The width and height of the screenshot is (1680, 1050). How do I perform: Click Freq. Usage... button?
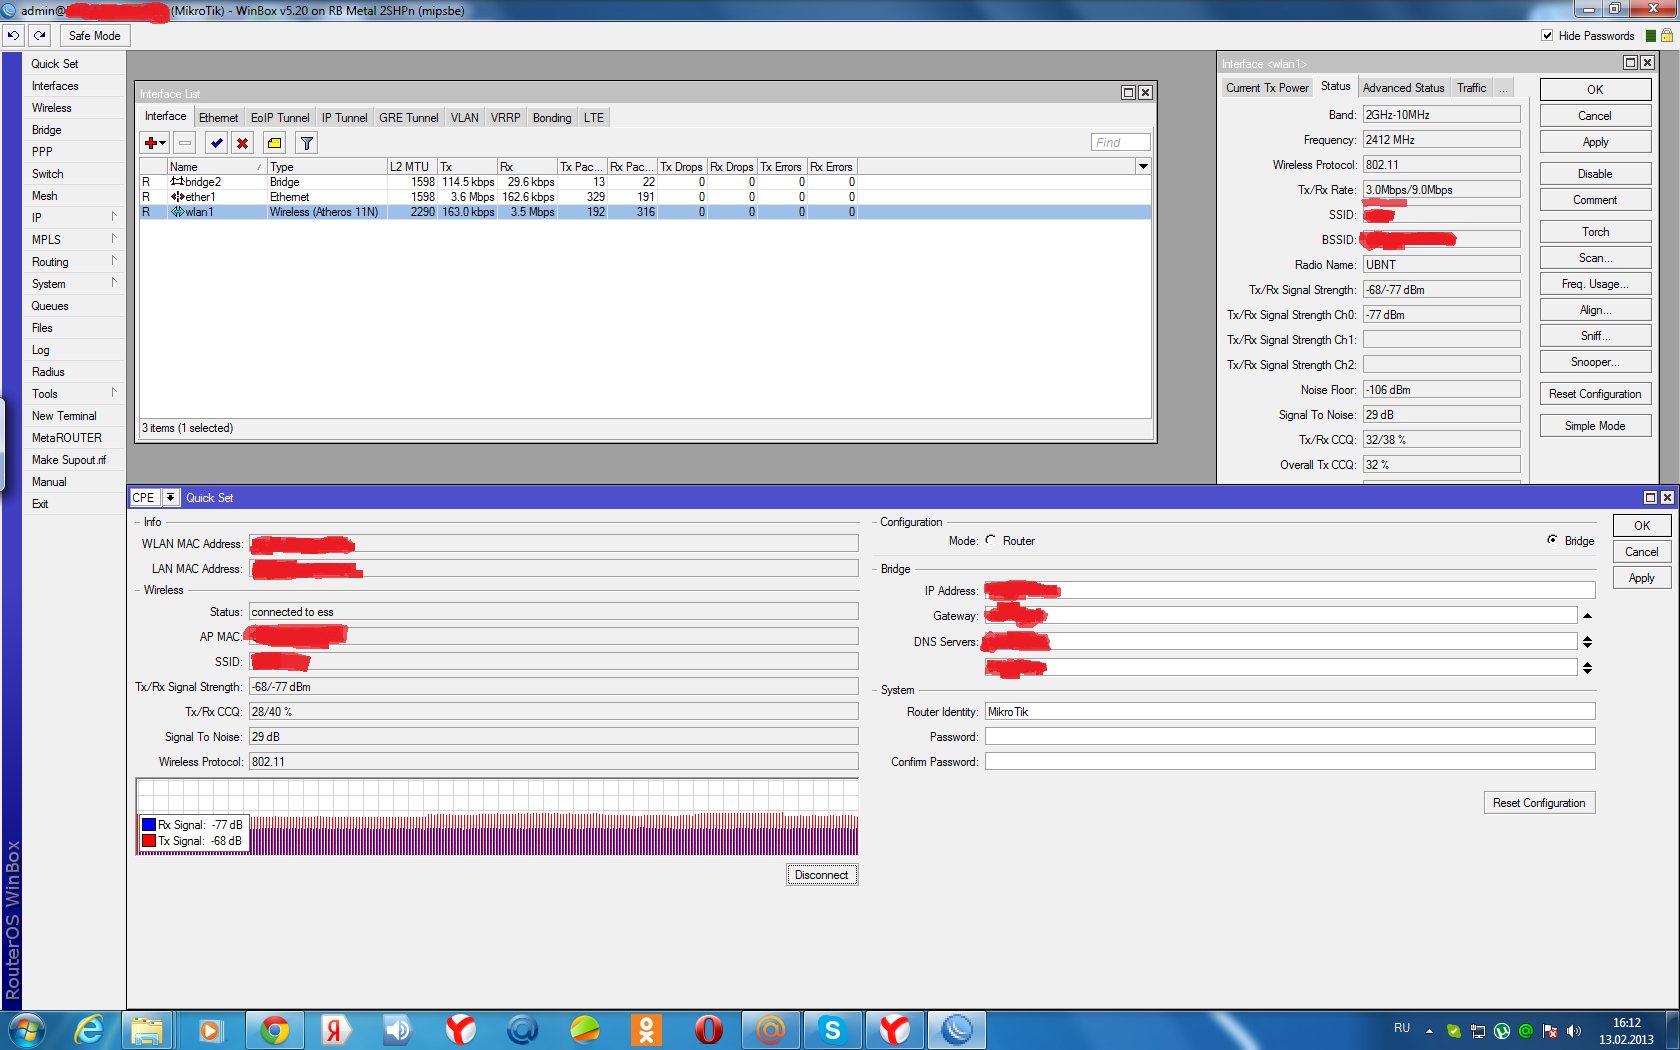click(1595, 284)
